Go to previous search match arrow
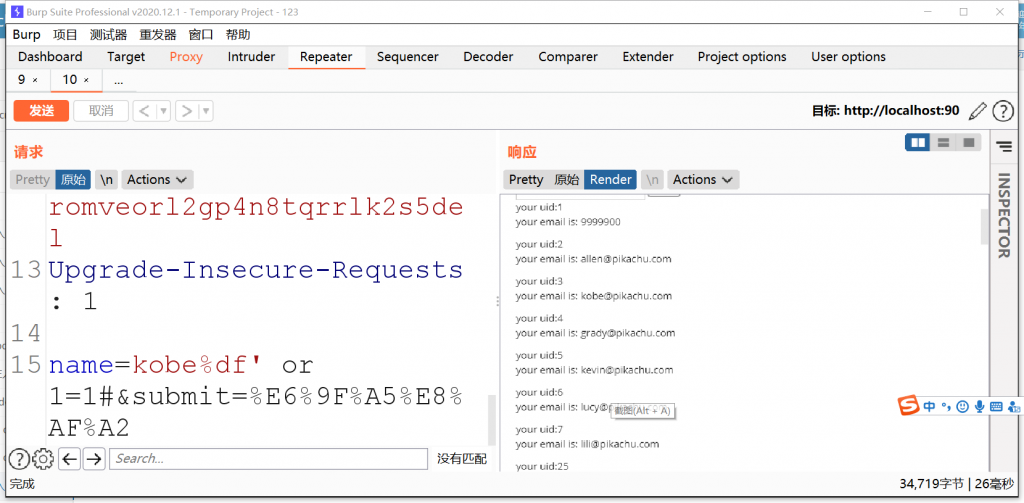The image size is (1024, 503). click(x=69, y=459)
